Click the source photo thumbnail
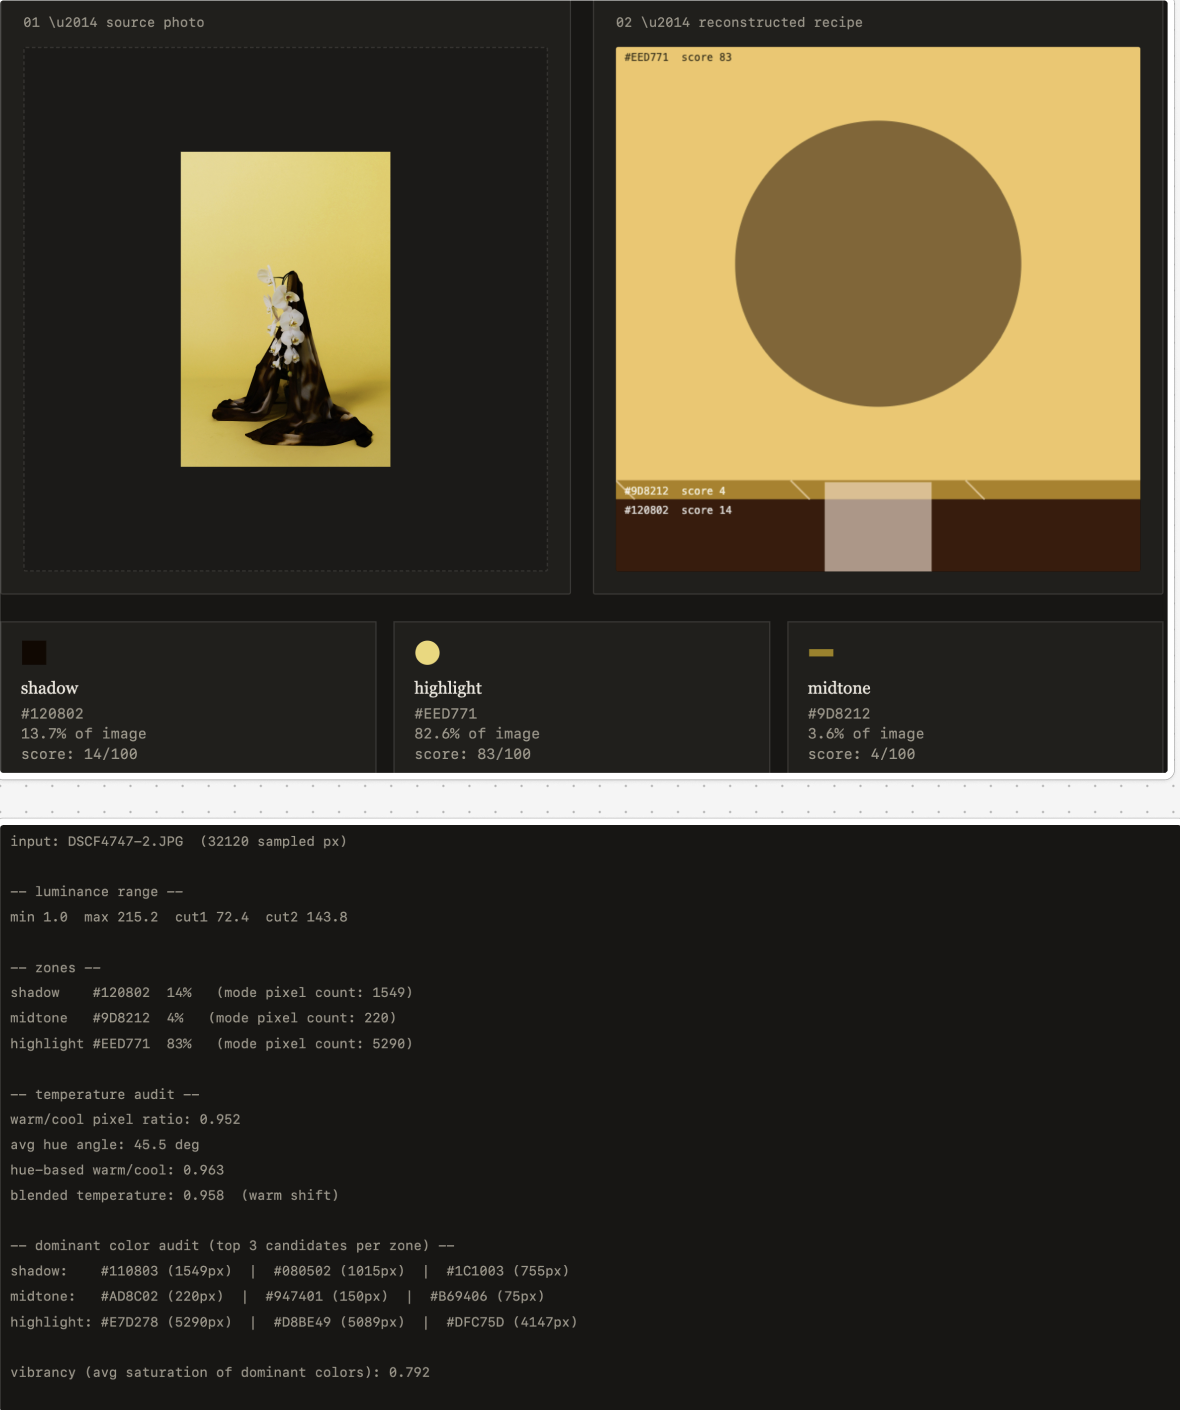This screenshot has width=1180, height=1410. pyautogui.click(x=285, y=309)
